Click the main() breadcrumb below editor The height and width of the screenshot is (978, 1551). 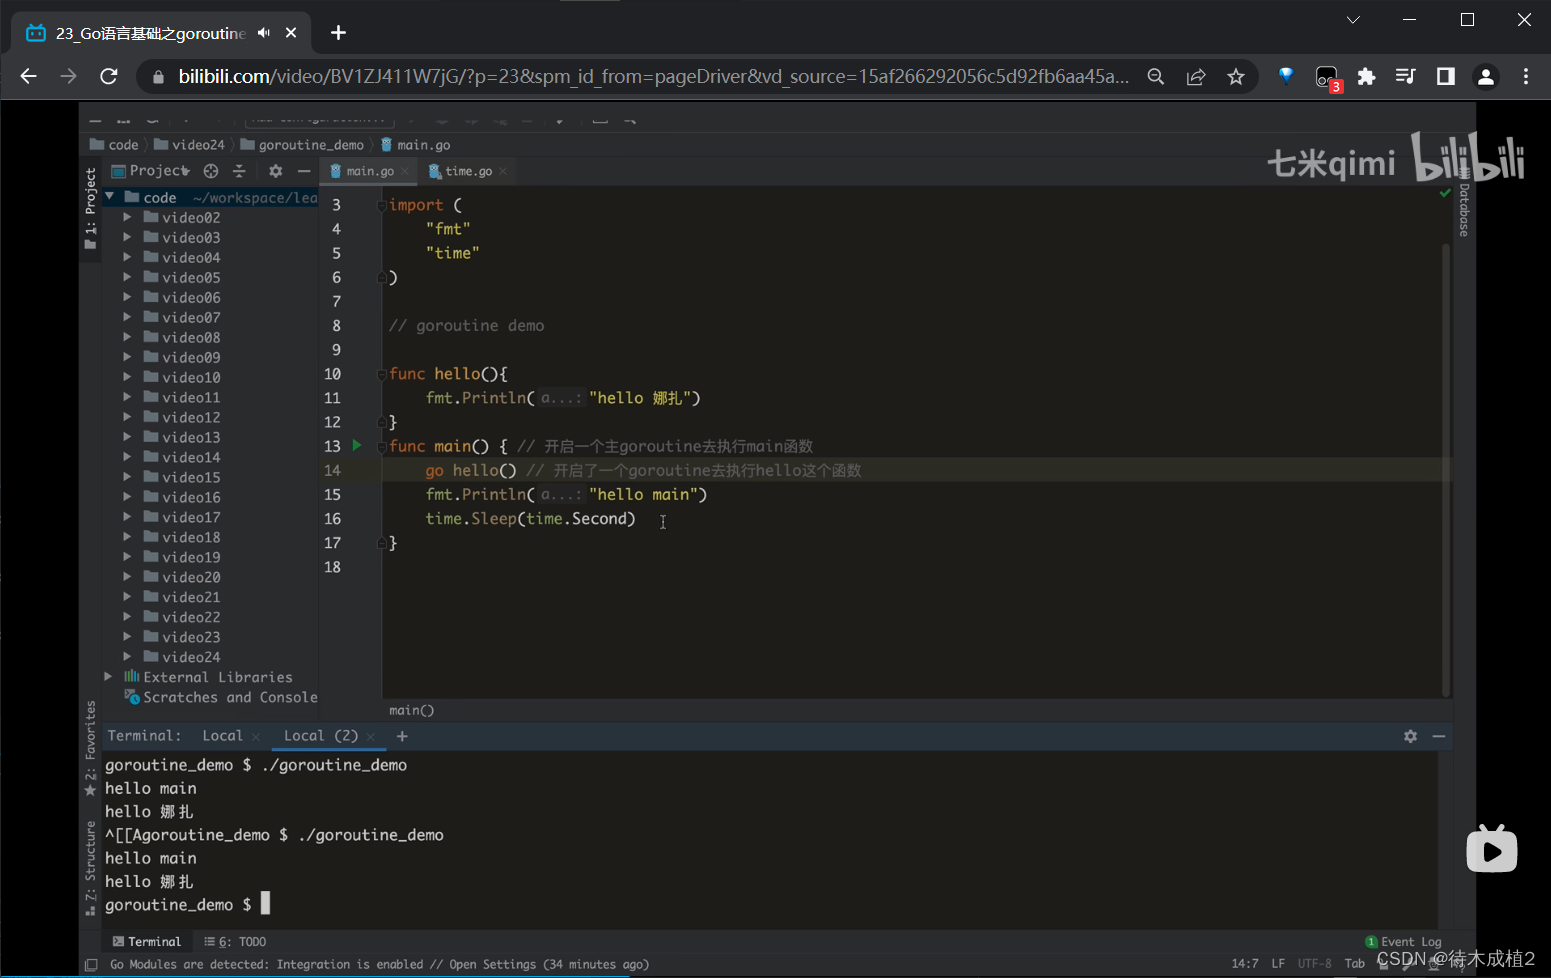point(411,710)
